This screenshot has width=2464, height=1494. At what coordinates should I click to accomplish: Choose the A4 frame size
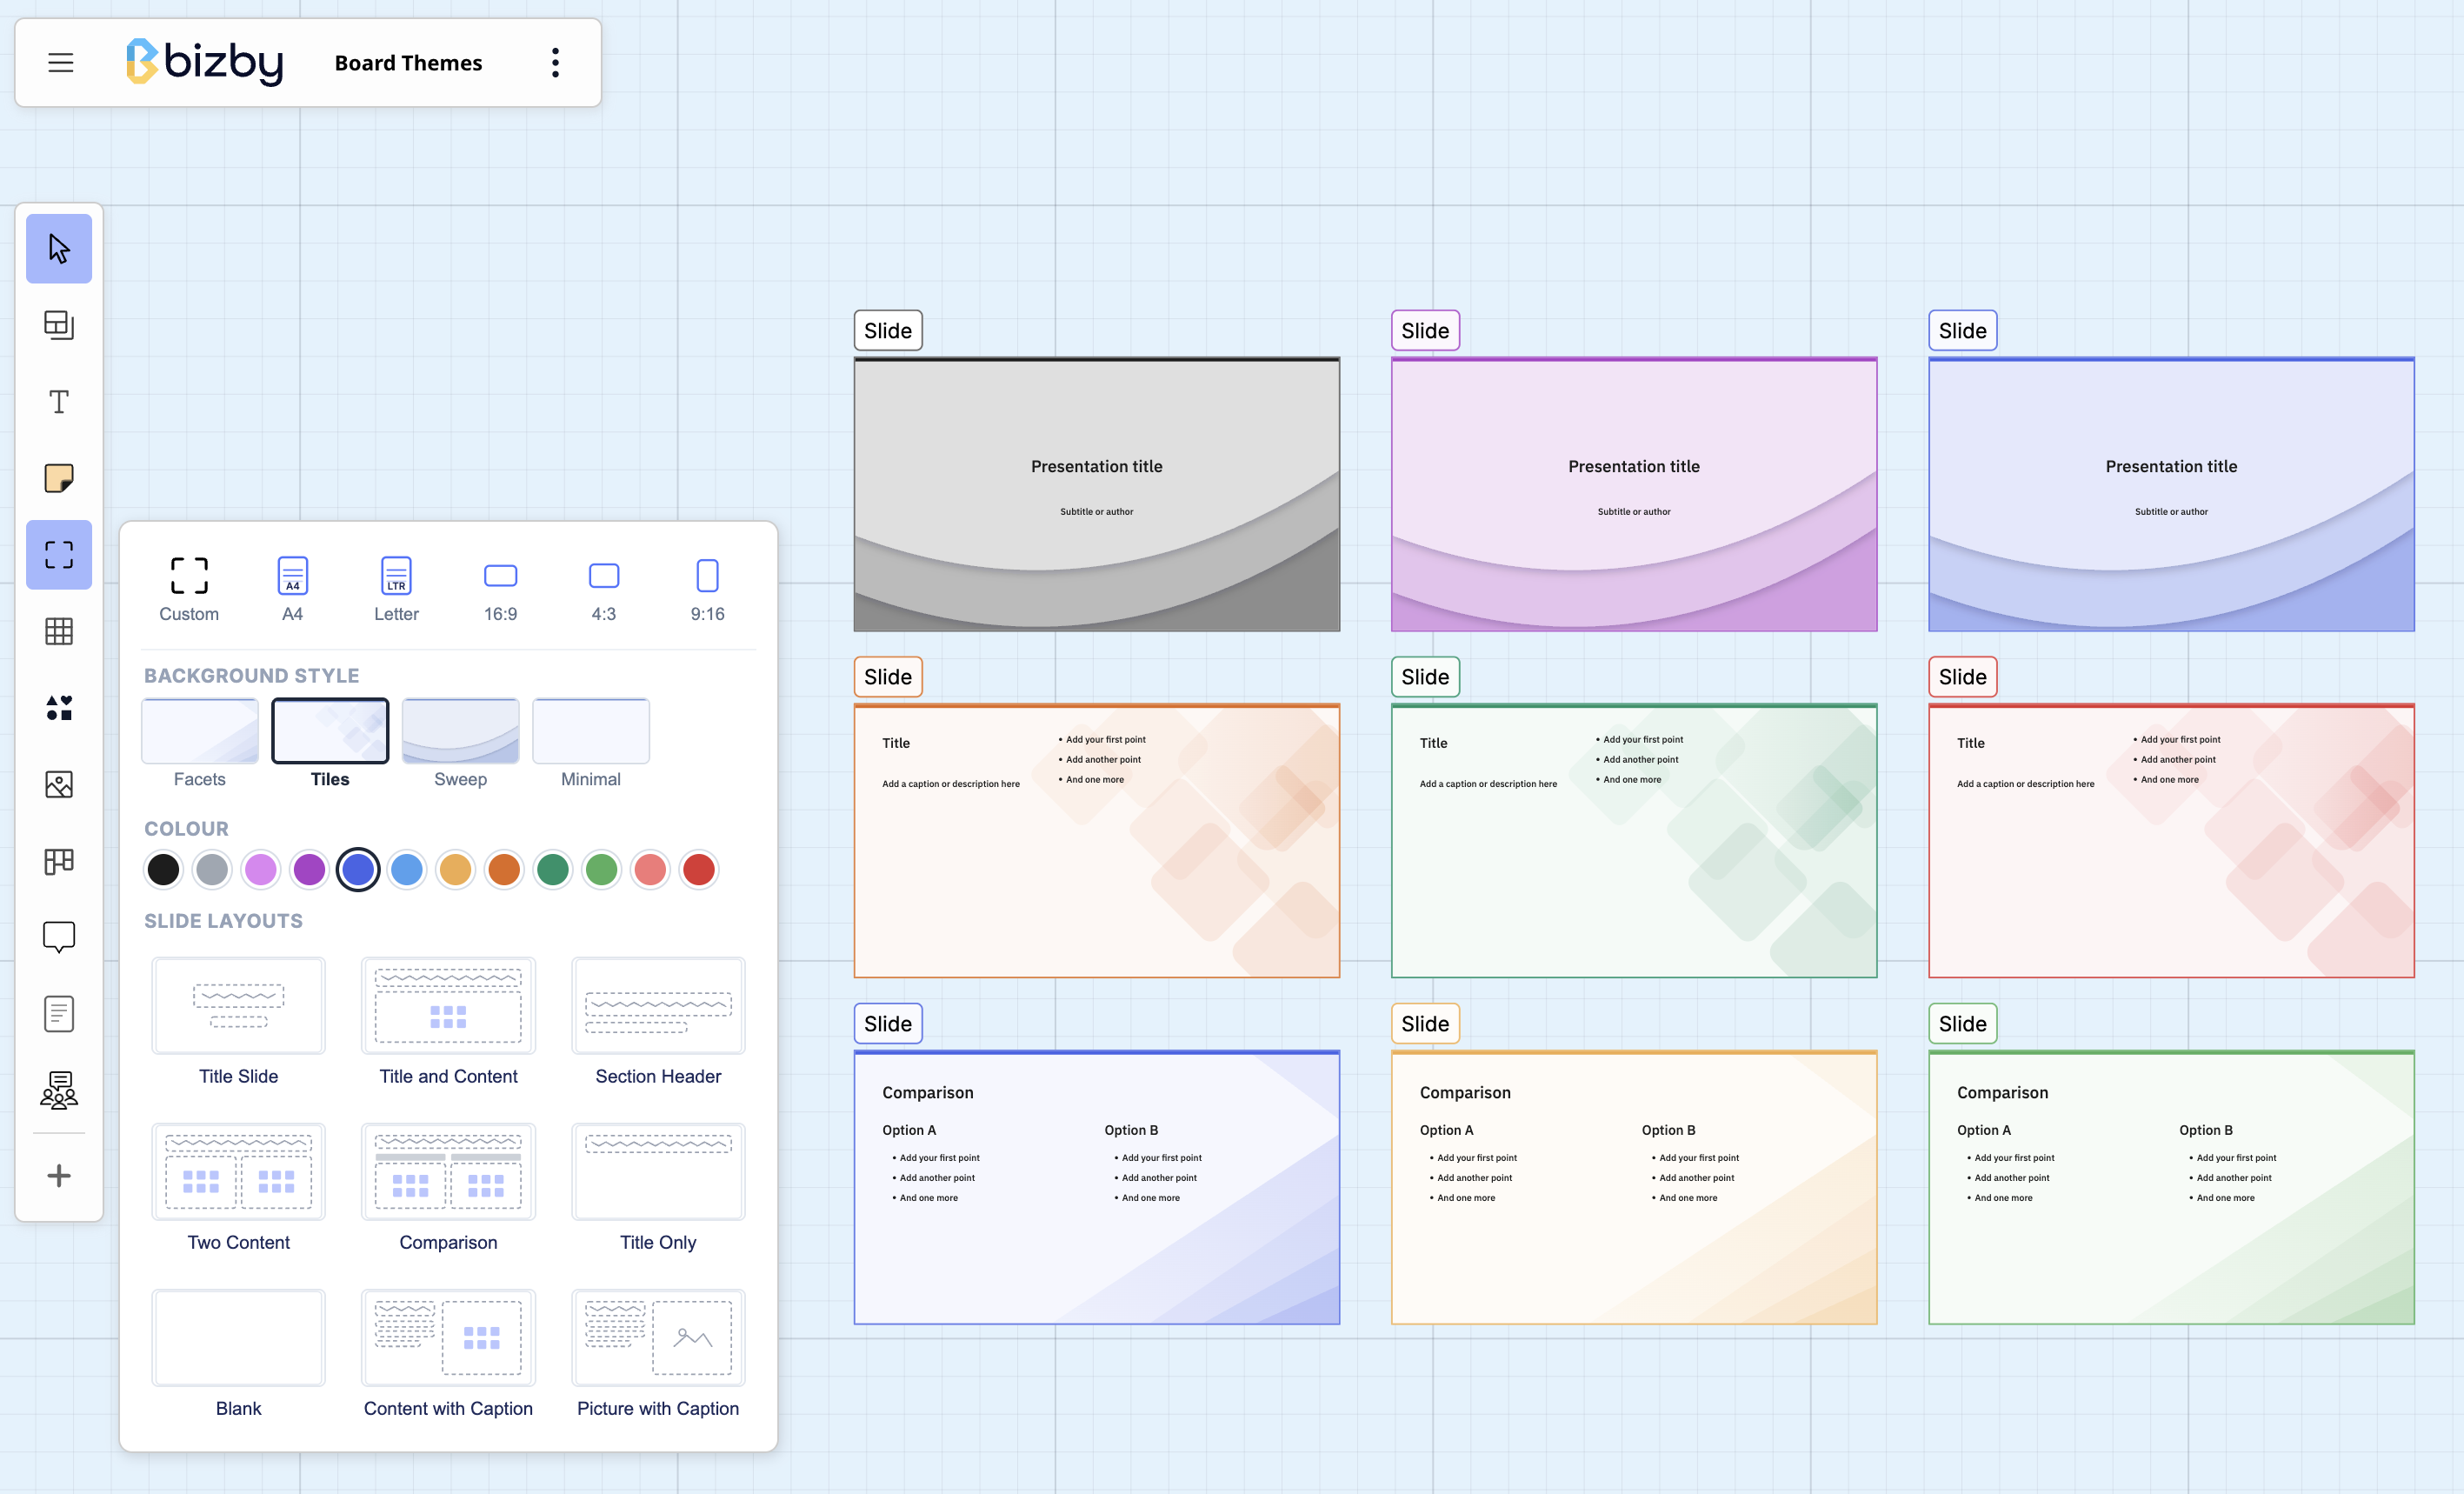[292, 590]
